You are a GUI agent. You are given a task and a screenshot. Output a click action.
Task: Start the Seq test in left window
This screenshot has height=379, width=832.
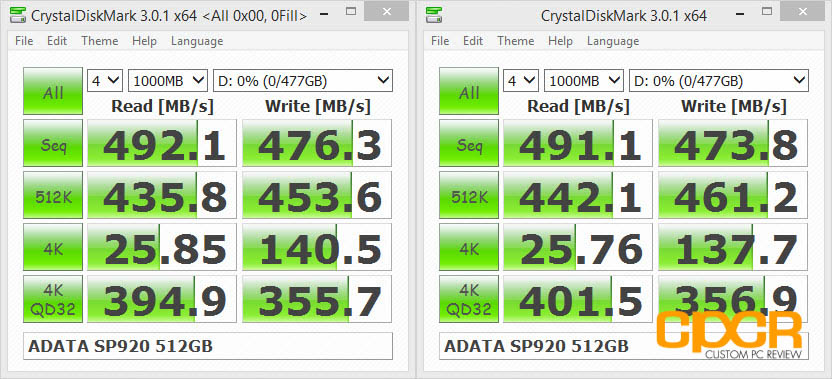53,143
